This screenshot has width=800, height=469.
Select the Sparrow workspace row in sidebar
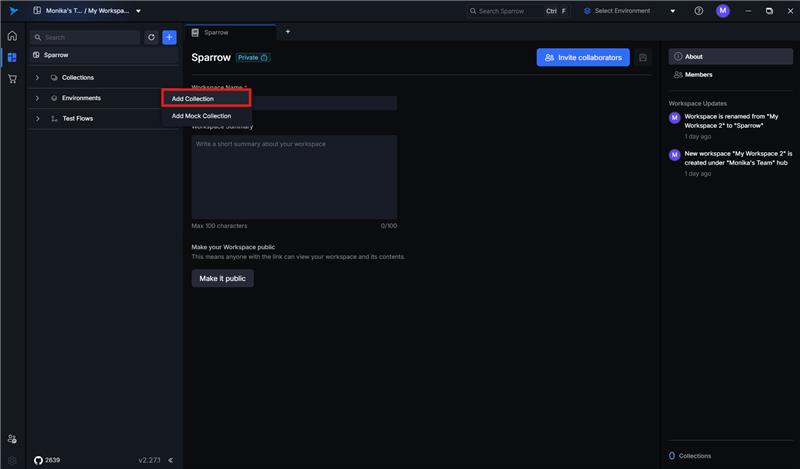coord(104,55)
